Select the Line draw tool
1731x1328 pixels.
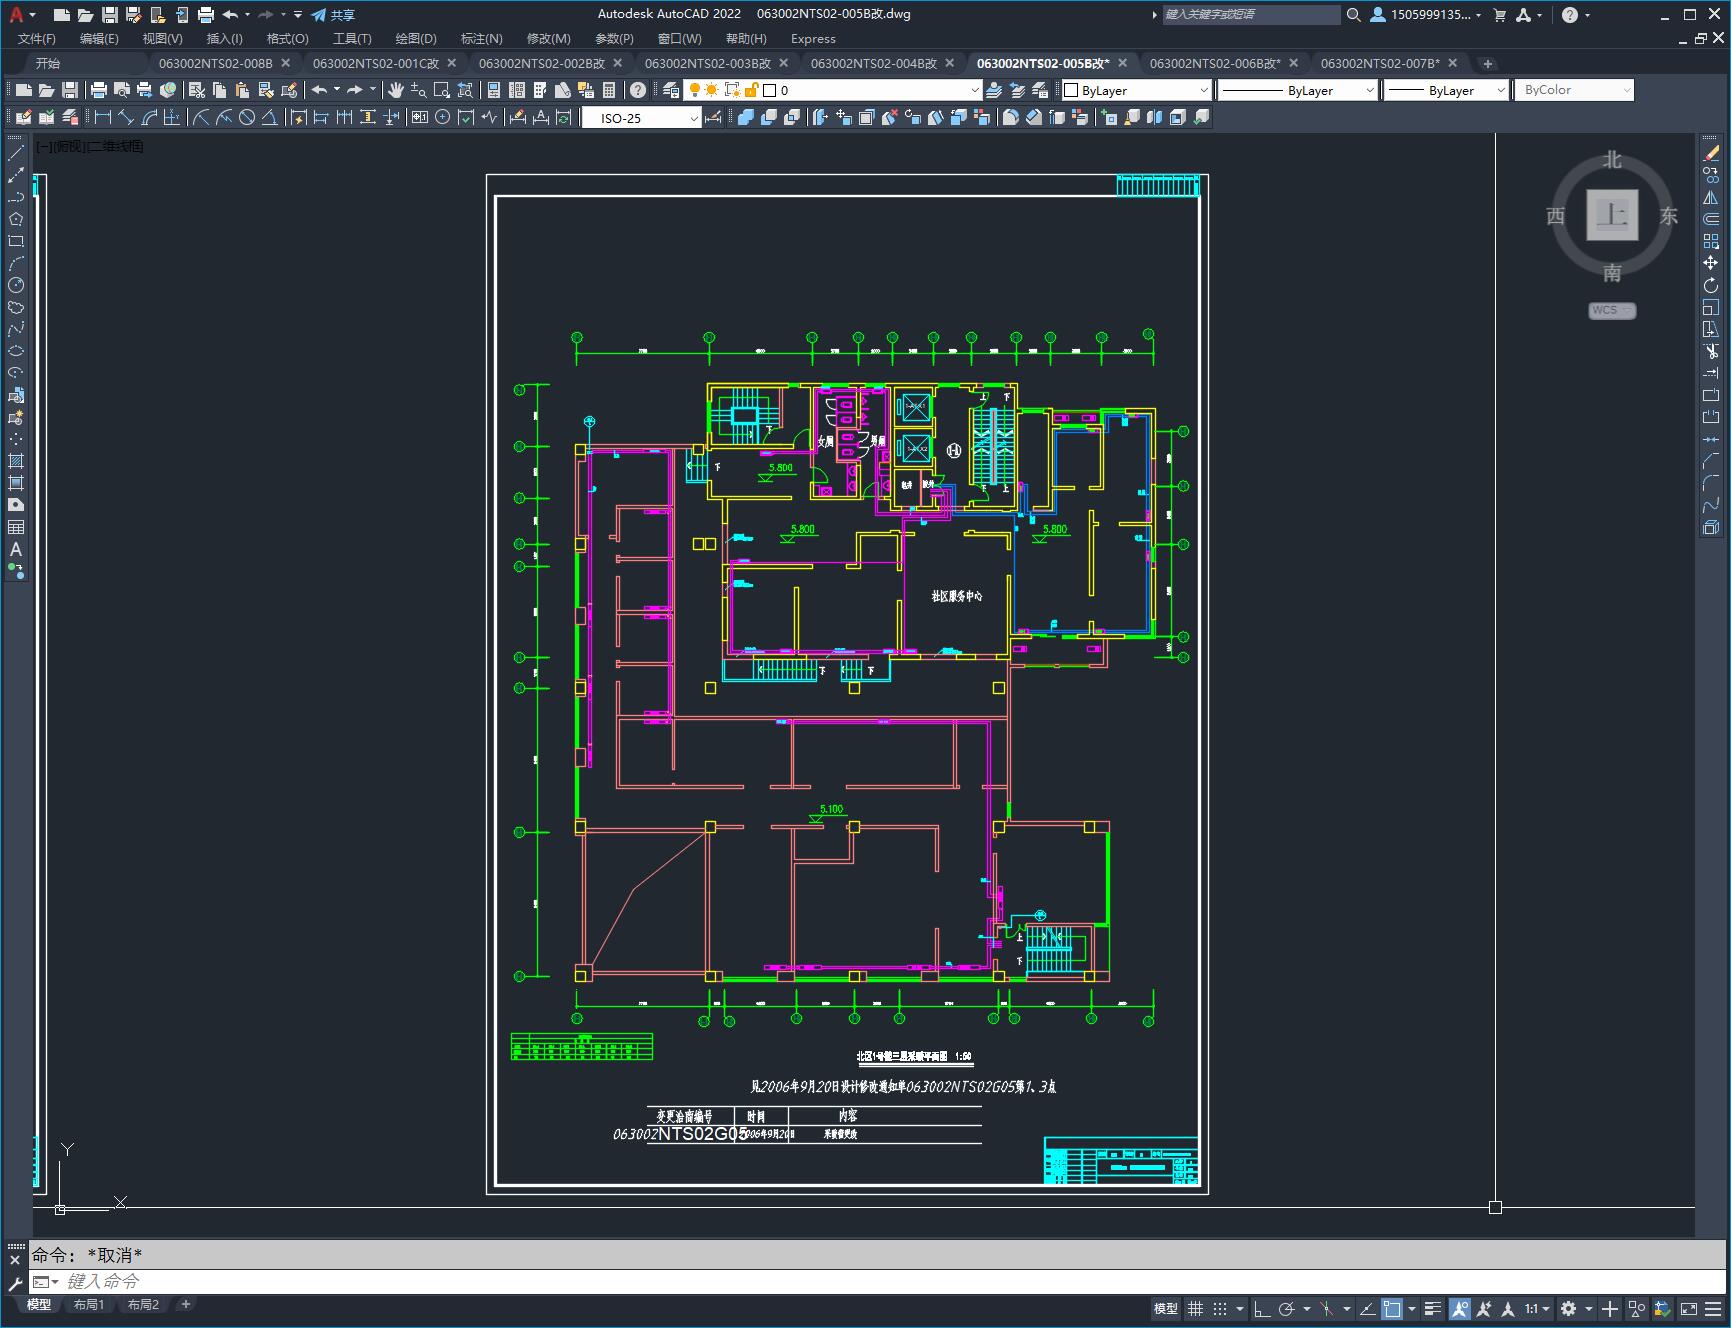(16, 153)
